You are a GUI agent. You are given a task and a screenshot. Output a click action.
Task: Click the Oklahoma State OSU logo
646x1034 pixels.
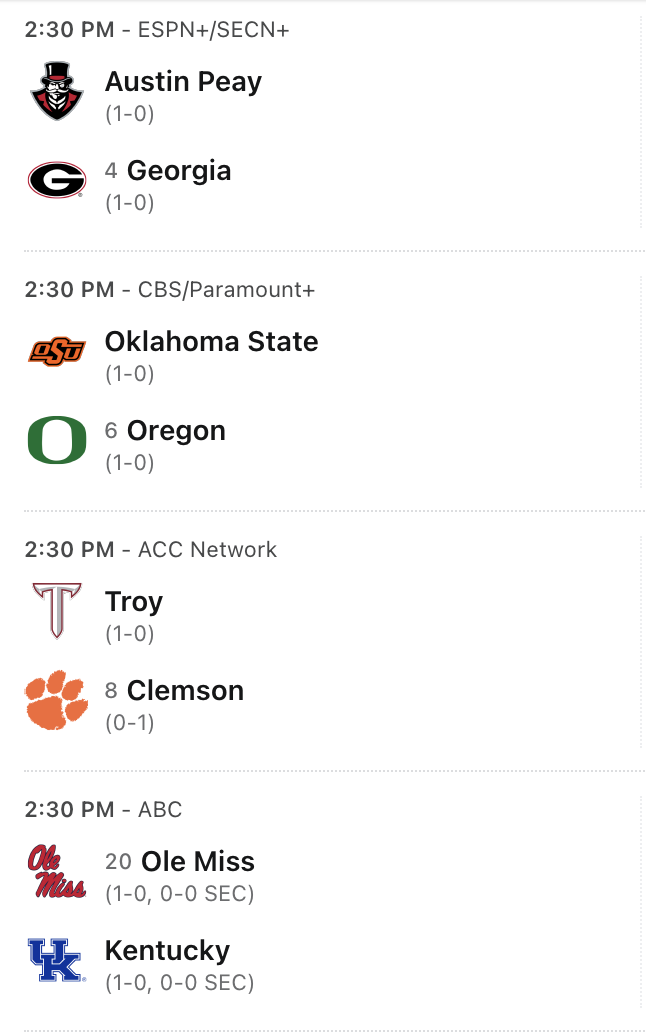click(x=56, y=351)
